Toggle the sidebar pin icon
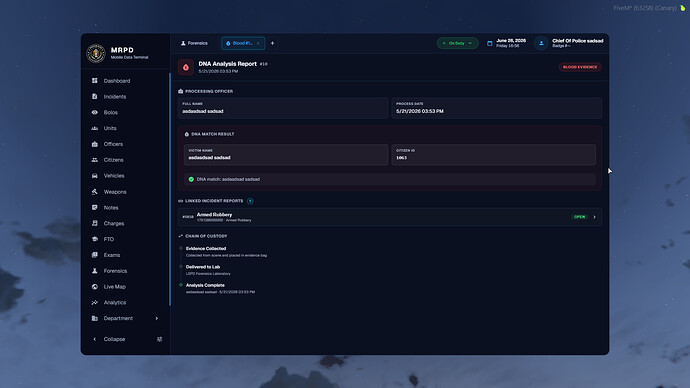The image size is (690, 388). (x=159, y=339)
